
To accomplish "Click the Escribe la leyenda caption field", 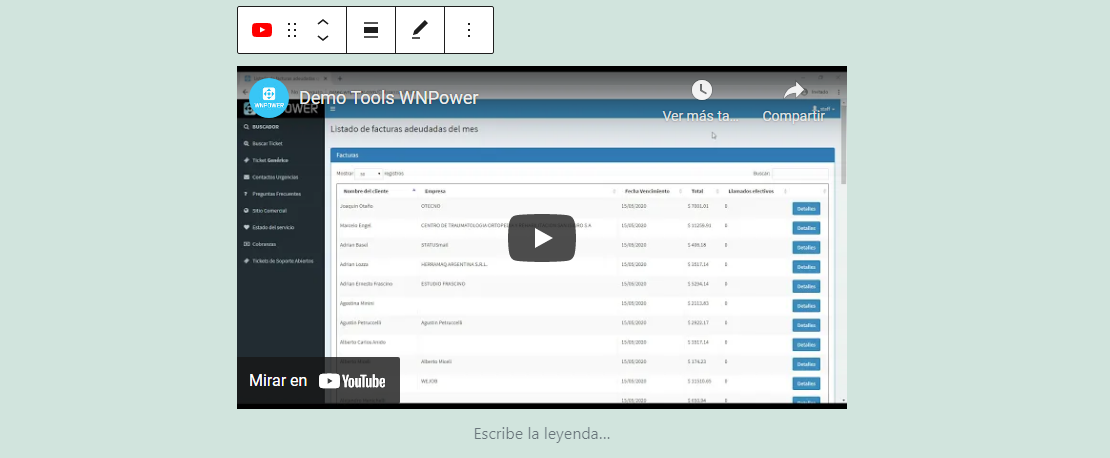I will click(542, 434).
